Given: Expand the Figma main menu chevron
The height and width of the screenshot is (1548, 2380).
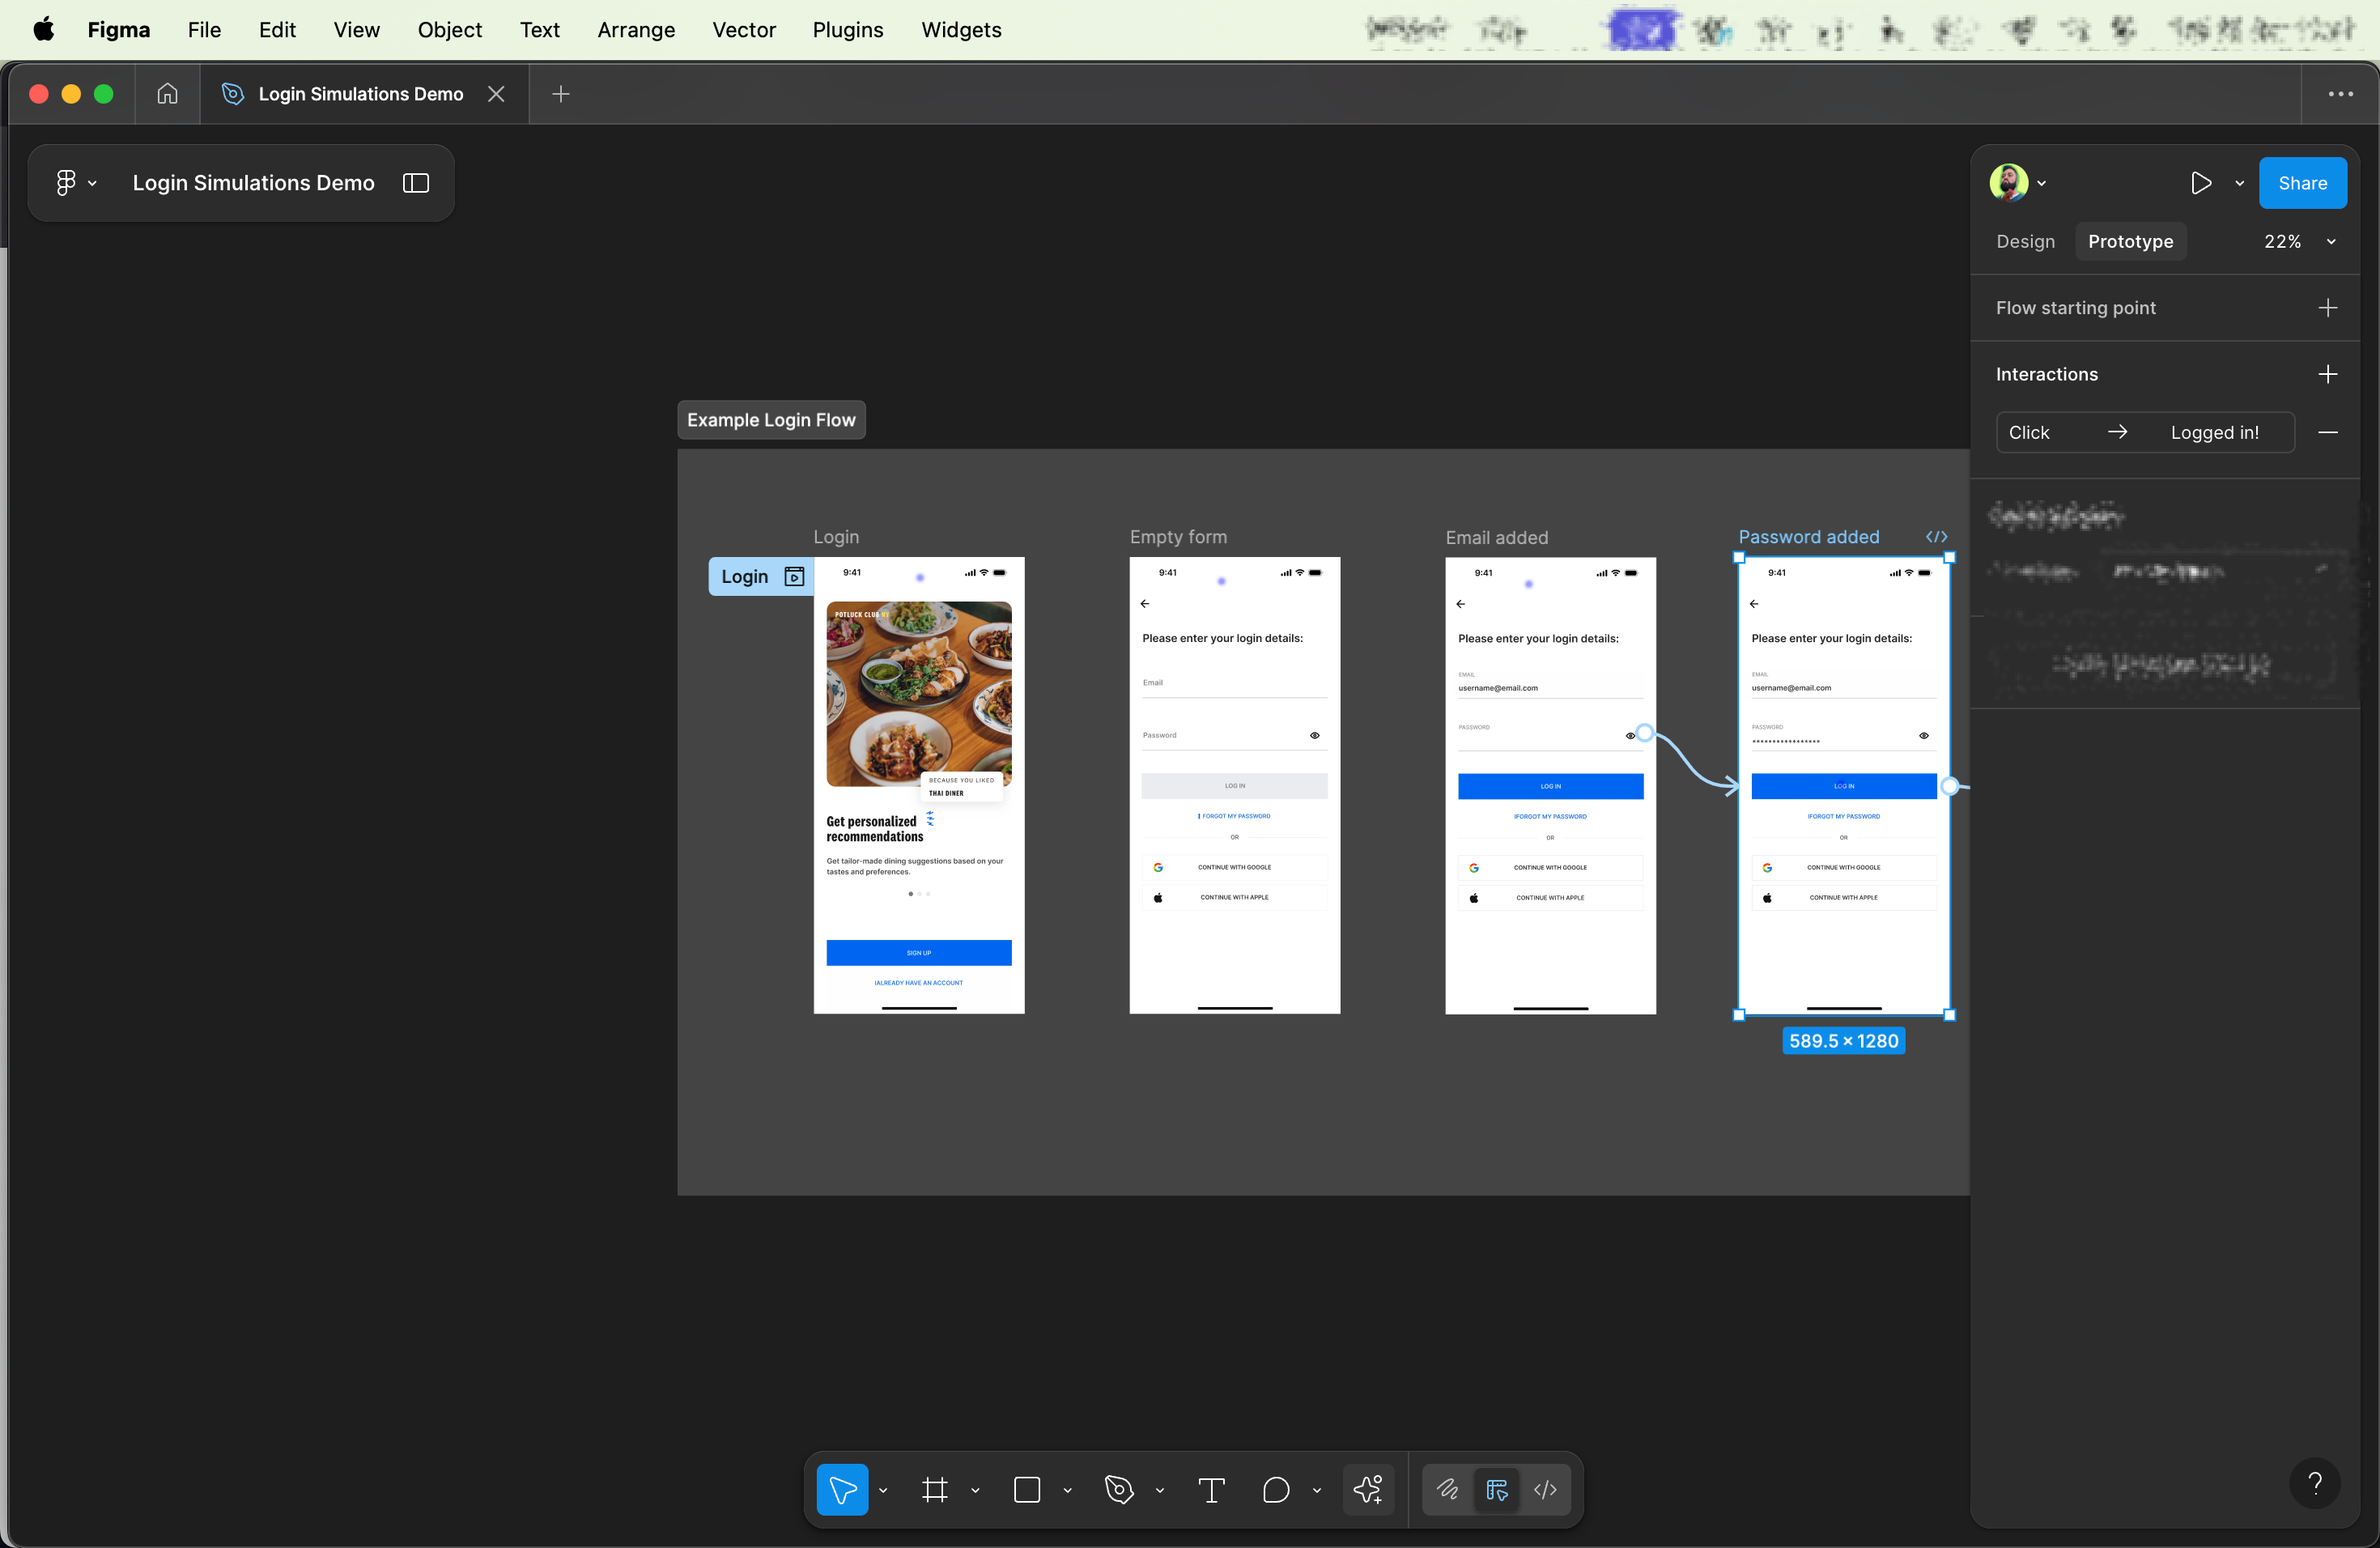Looking at the screenshot, I should 92,183.
